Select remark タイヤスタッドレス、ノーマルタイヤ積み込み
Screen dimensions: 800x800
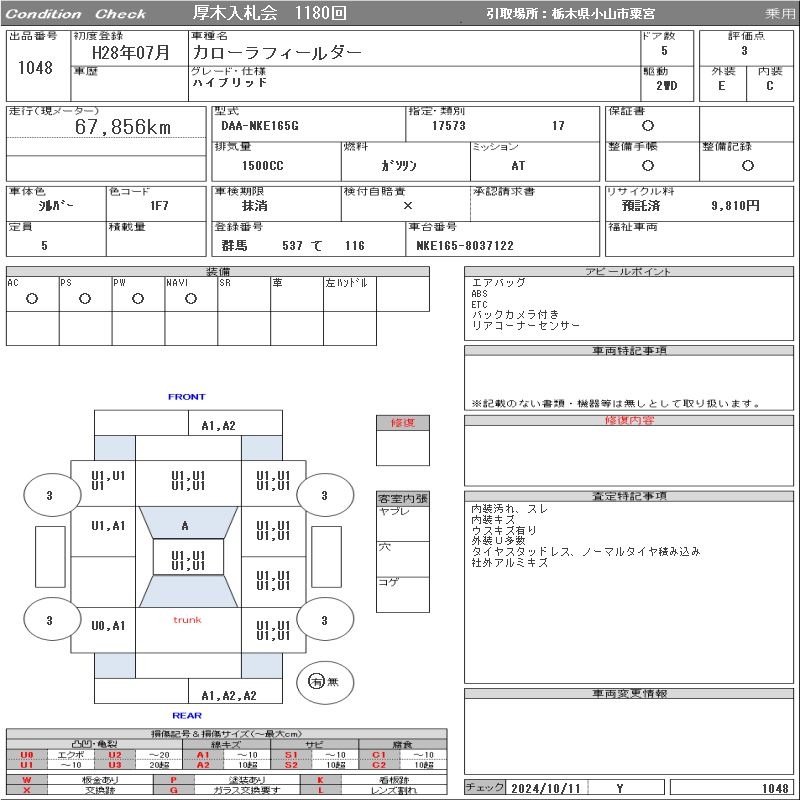[586, 552]
